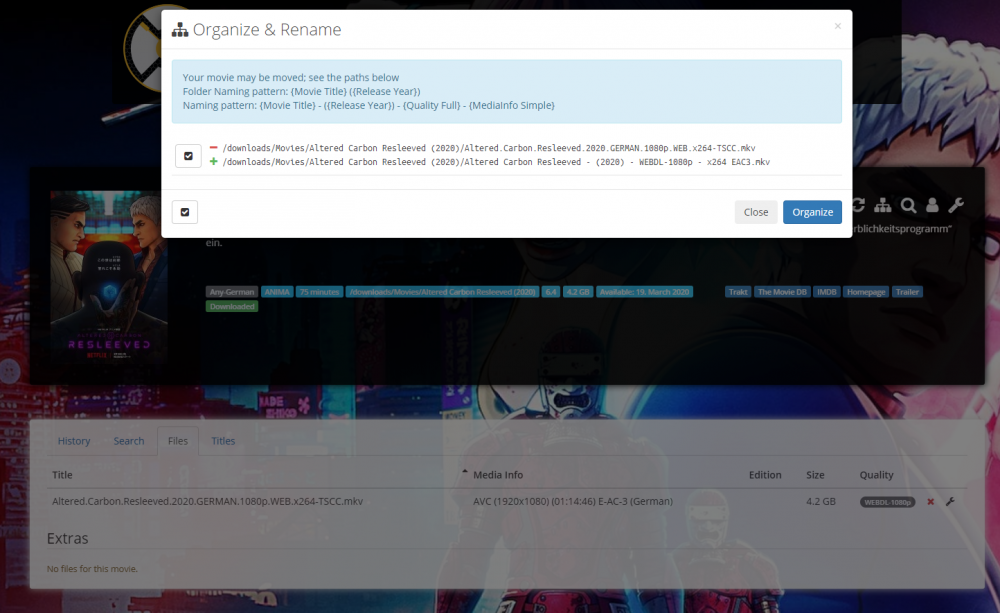Viewport: 1000px width, 613px height.
Task: Open the History tab
Action: (x=74, y=441)
